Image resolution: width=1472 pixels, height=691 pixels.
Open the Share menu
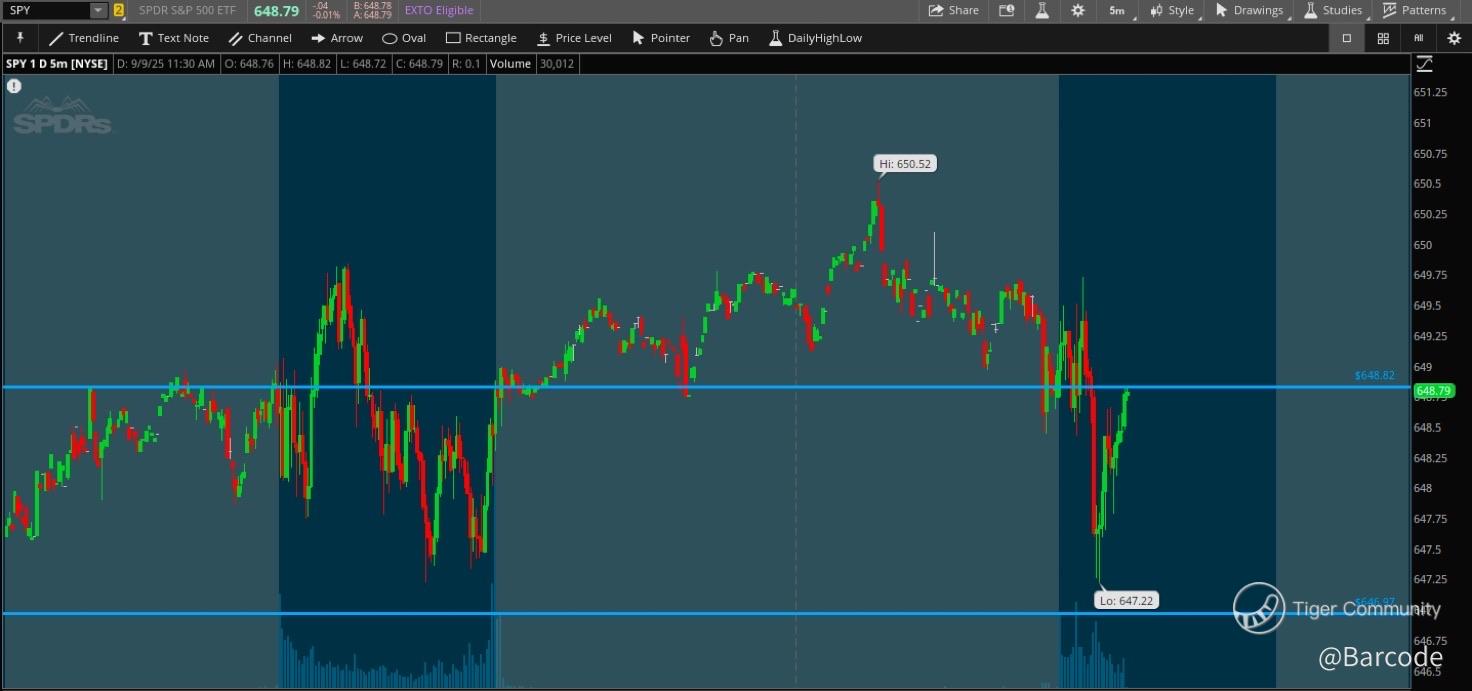[x=954, y=10]
